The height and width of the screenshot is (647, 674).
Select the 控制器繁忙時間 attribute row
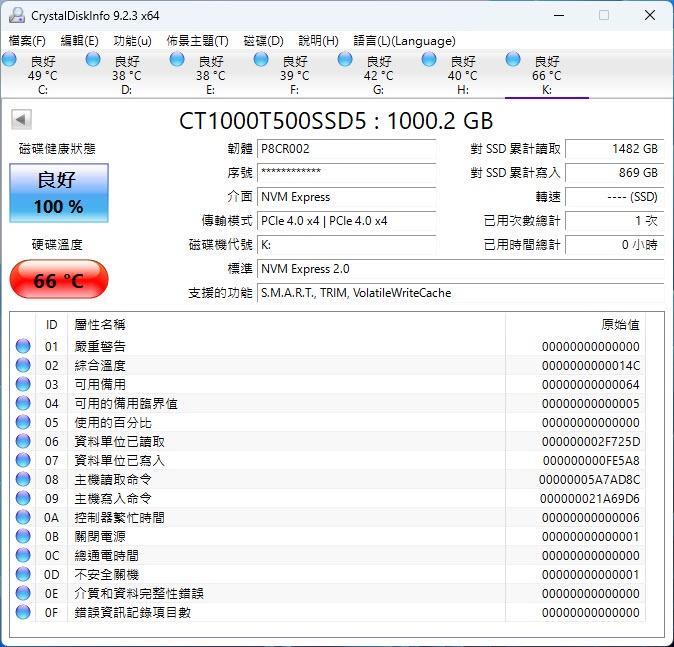(328, 517)
